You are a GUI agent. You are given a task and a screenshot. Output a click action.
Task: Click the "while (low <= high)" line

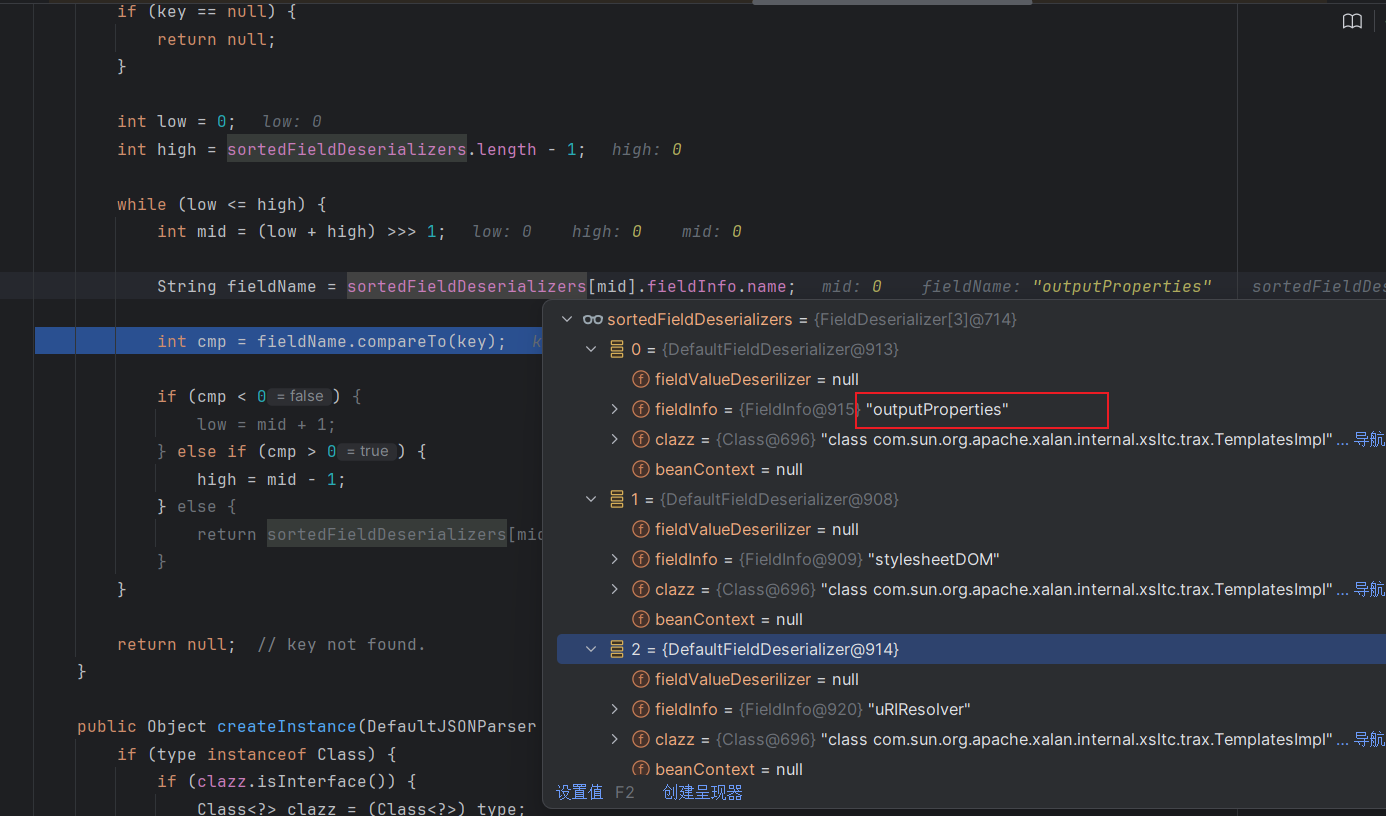(x=222, y=204)
